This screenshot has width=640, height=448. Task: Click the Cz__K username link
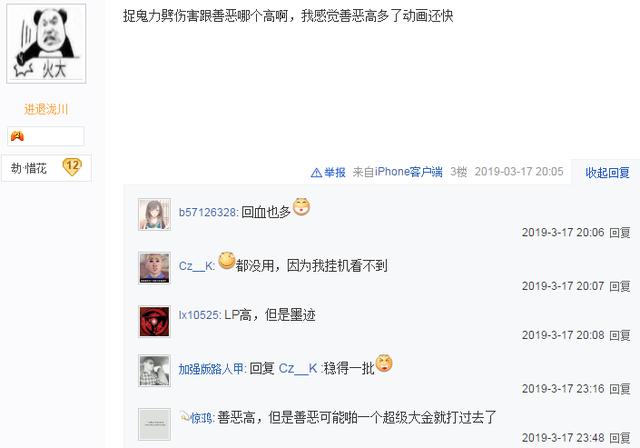196,266
